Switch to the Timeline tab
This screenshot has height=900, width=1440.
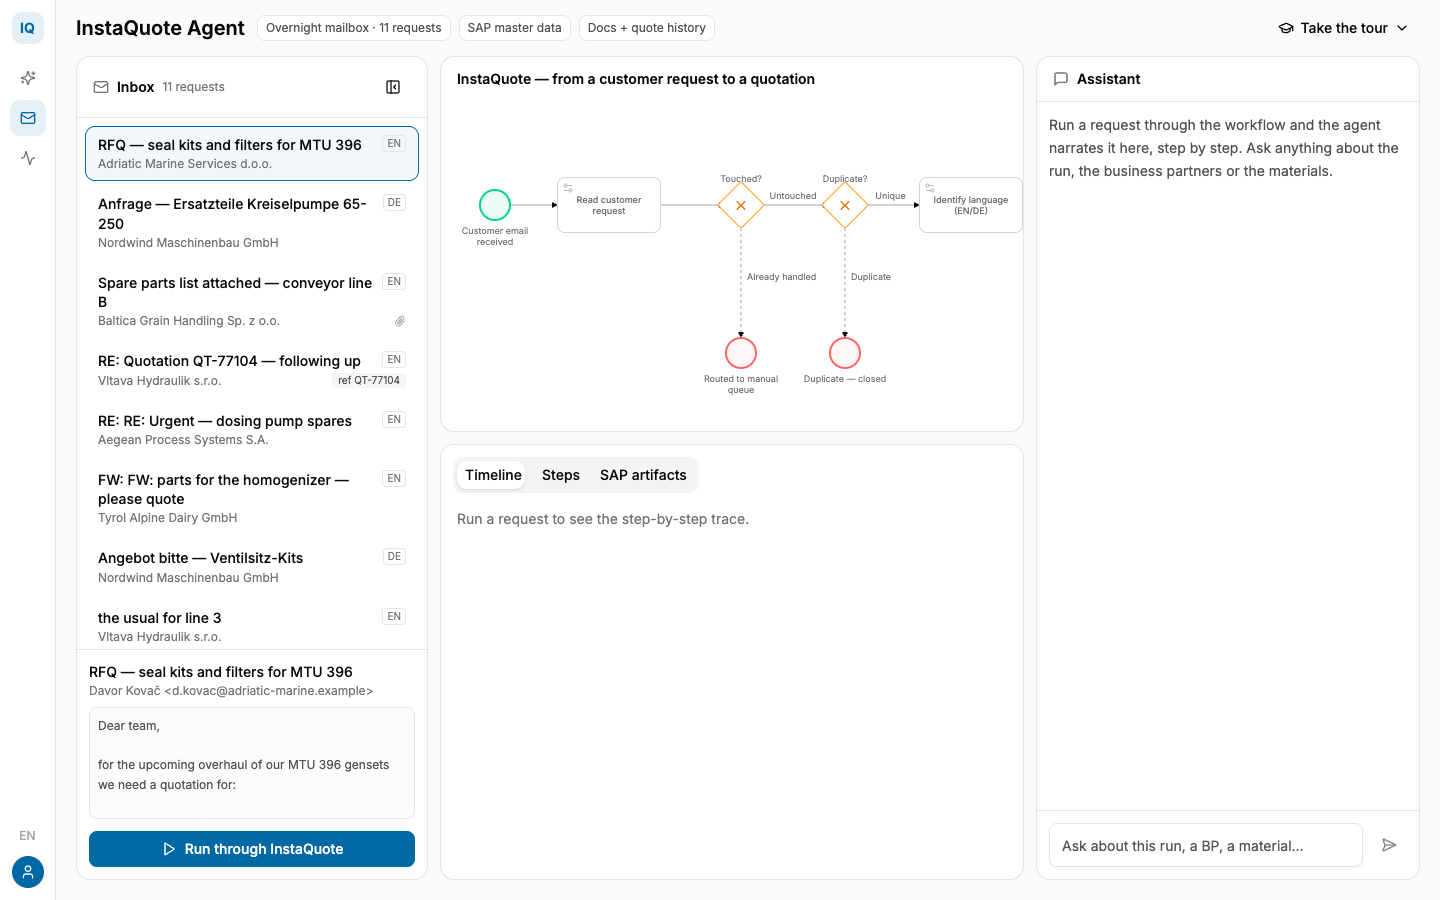click(x=493, y=475)
